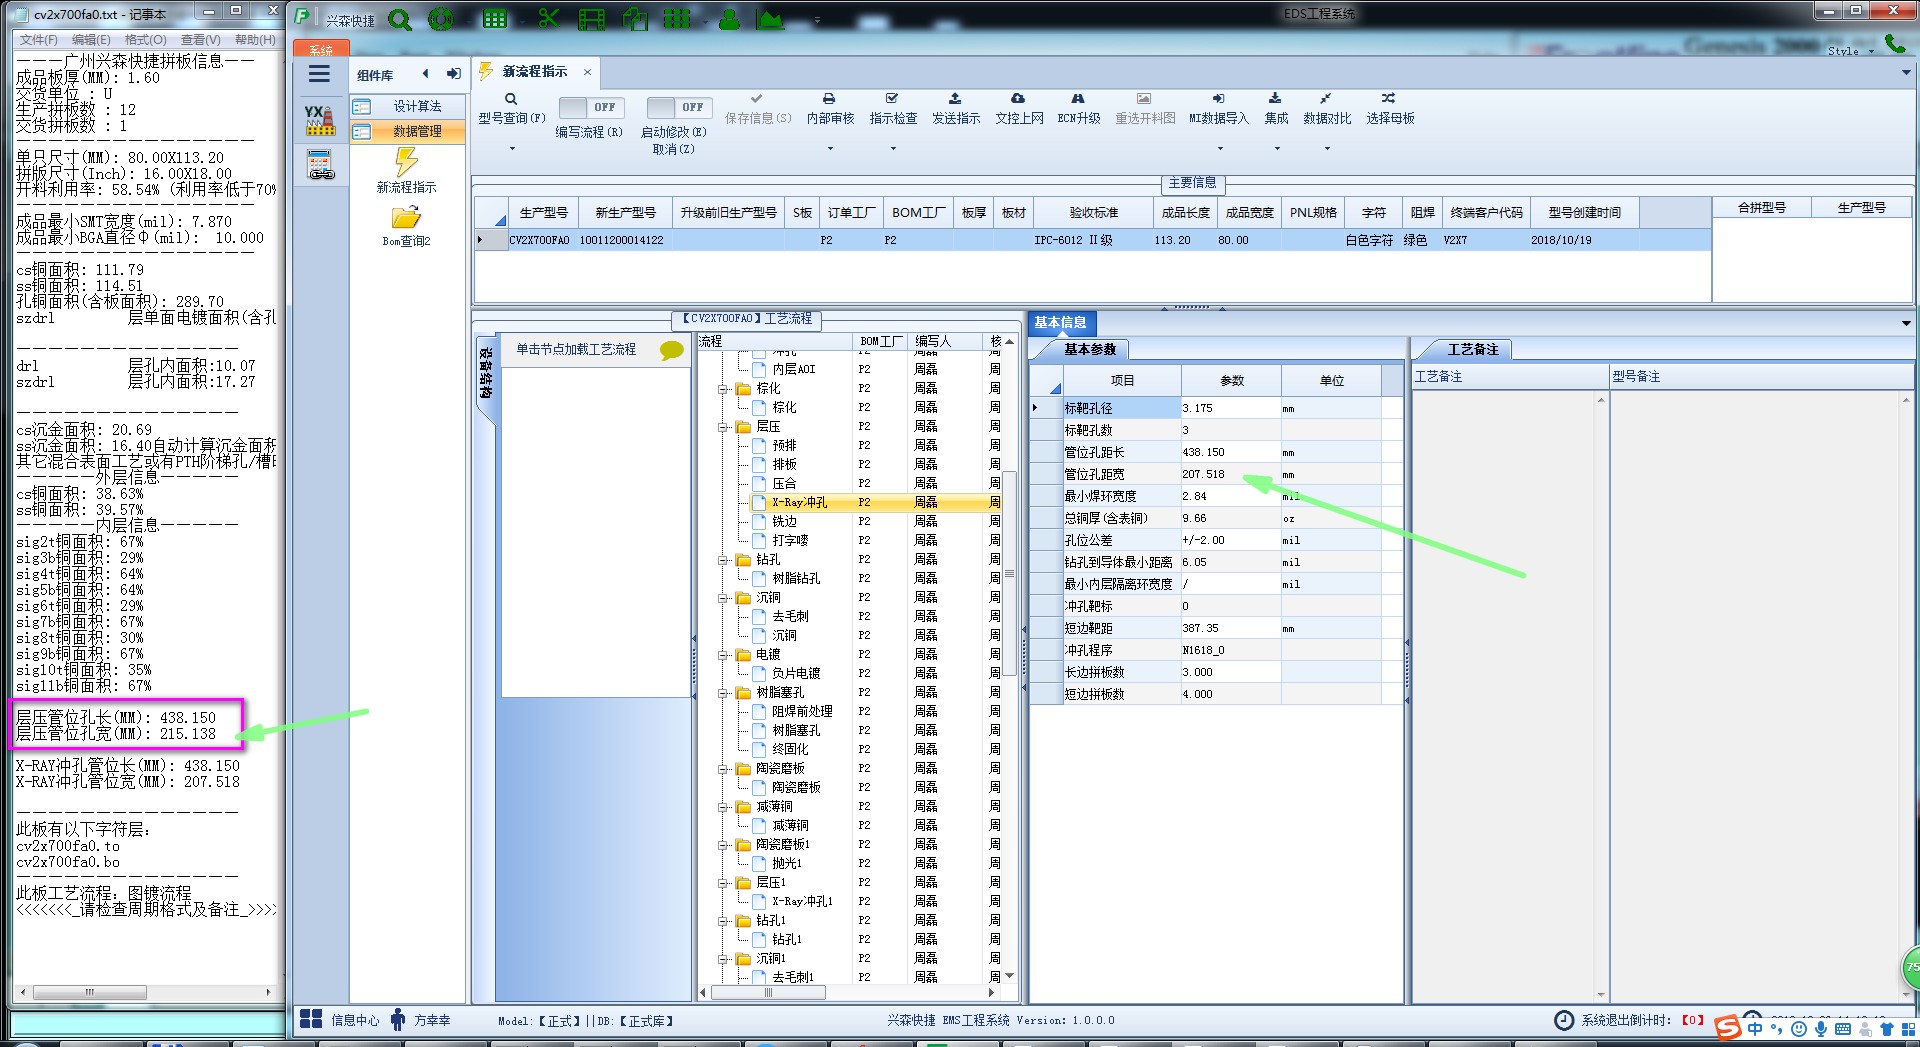This screenshot has height=1047, width=1920.
Task: Click process tree vertical scrollbar thumb
Action: point(1010,574)
